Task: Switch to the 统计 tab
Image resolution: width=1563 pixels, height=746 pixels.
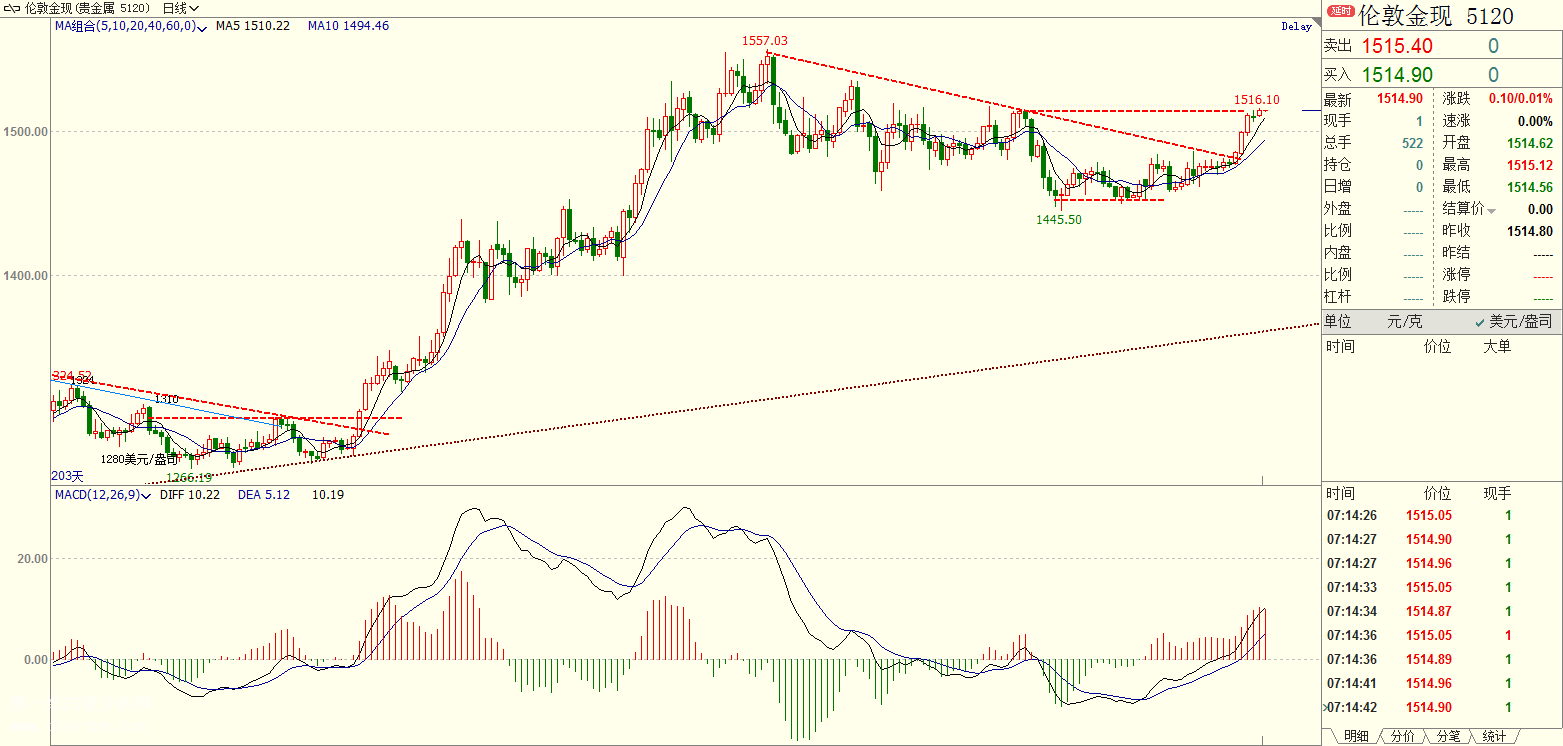Action: tap(1494, 736)
